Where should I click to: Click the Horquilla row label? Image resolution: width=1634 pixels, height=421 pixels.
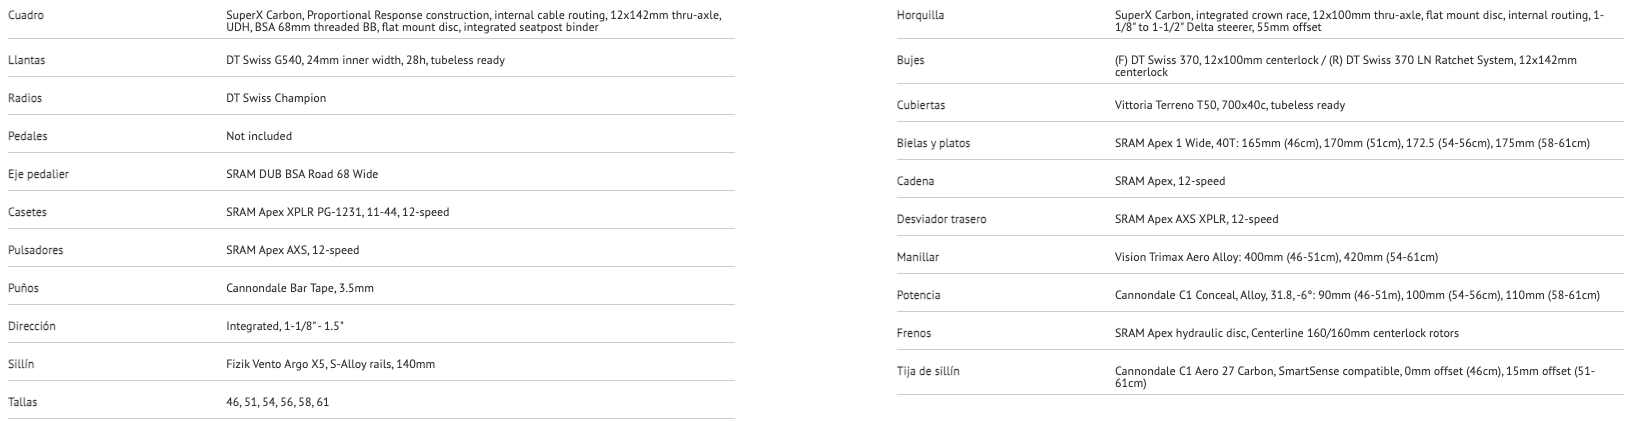click(920, 16)
